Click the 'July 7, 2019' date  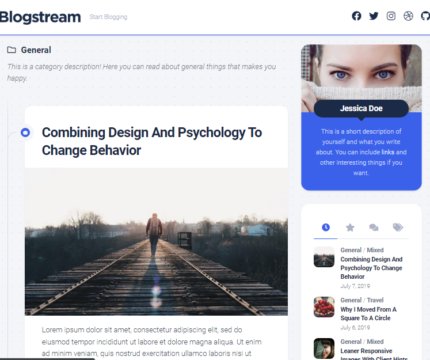click(355, 286)
